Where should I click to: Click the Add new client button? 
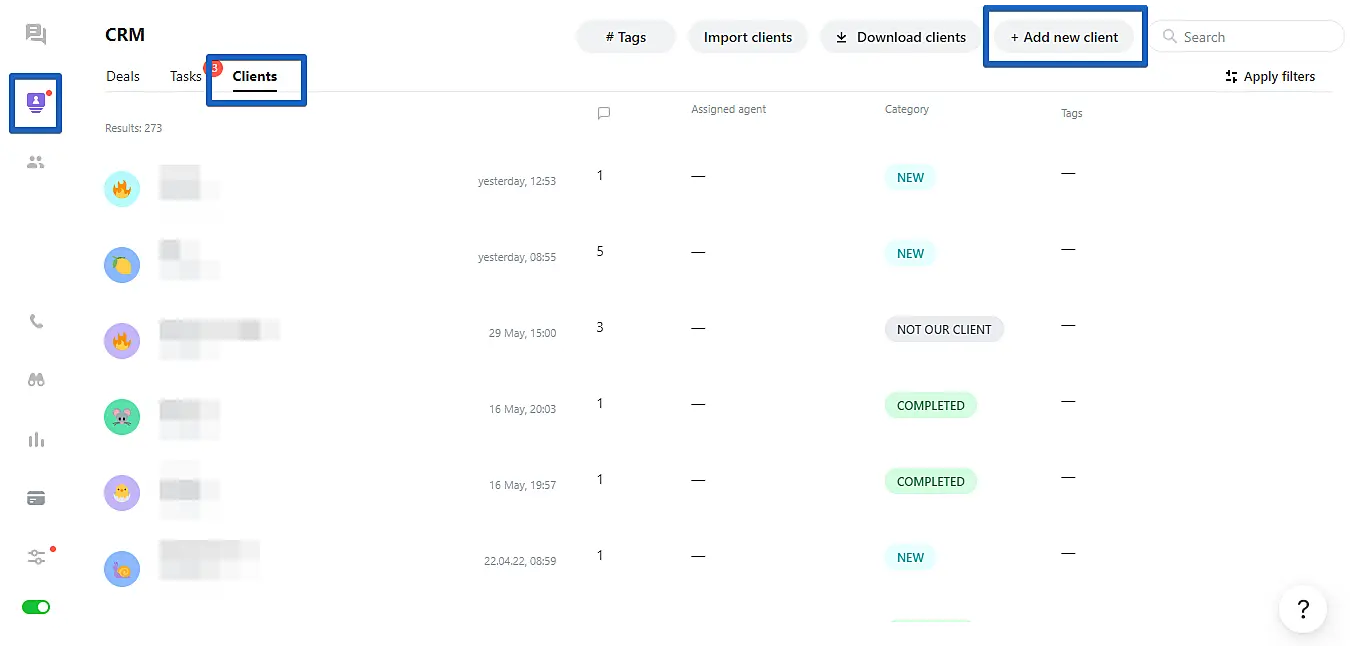tap(1064, 37)
